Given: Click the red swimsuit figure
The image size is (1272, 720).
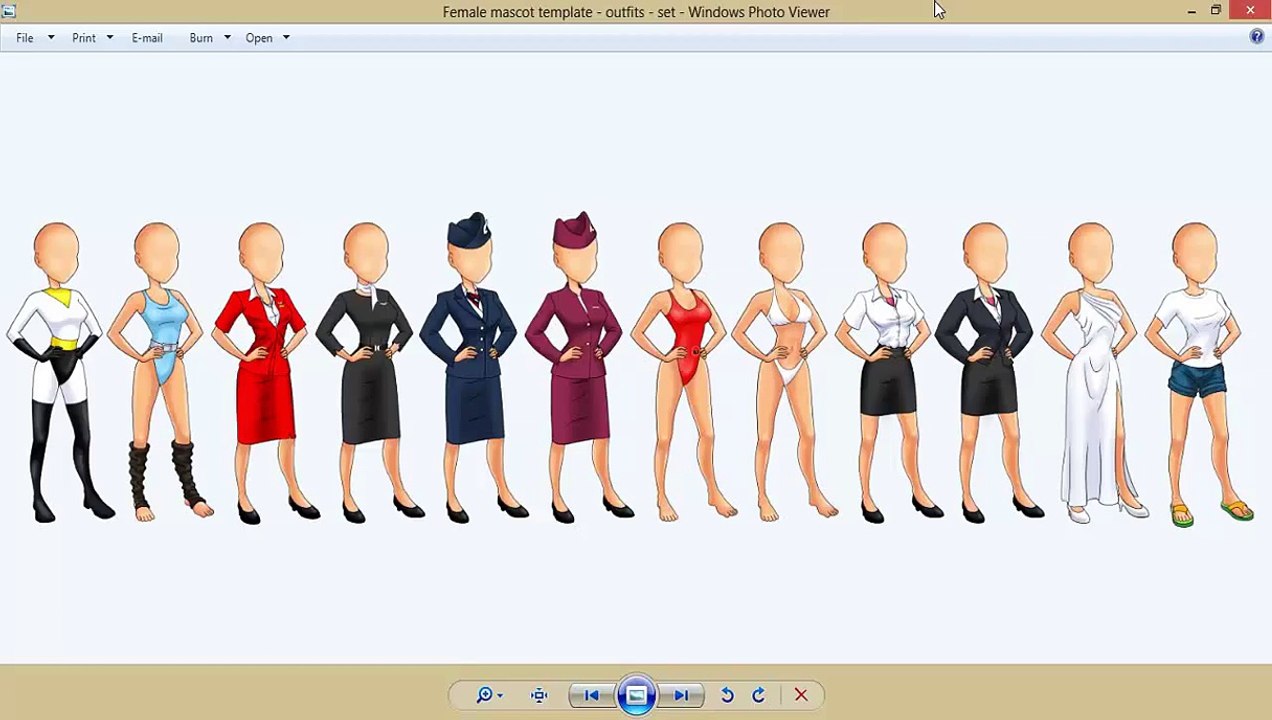Looking at the screenshot, I should click(684, 372).
